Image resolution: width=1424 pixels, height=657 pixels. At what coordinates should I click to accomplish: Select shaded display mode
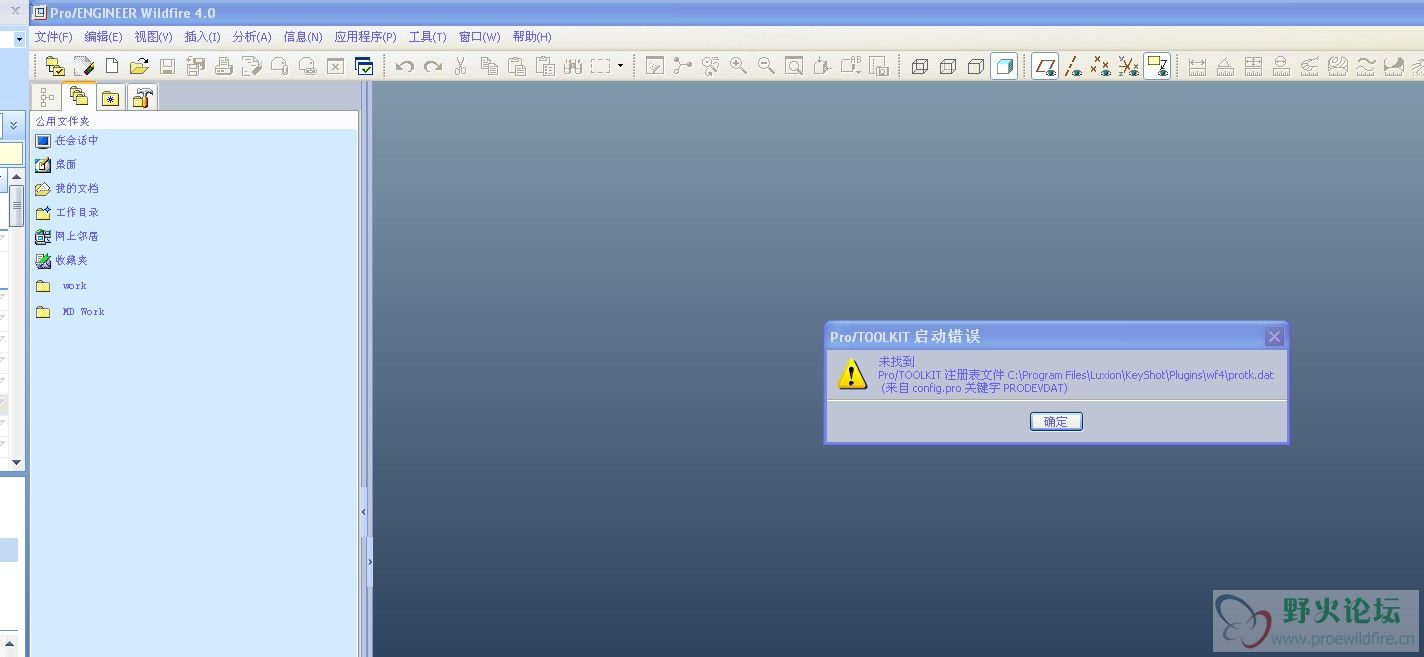click(1004, 67)
